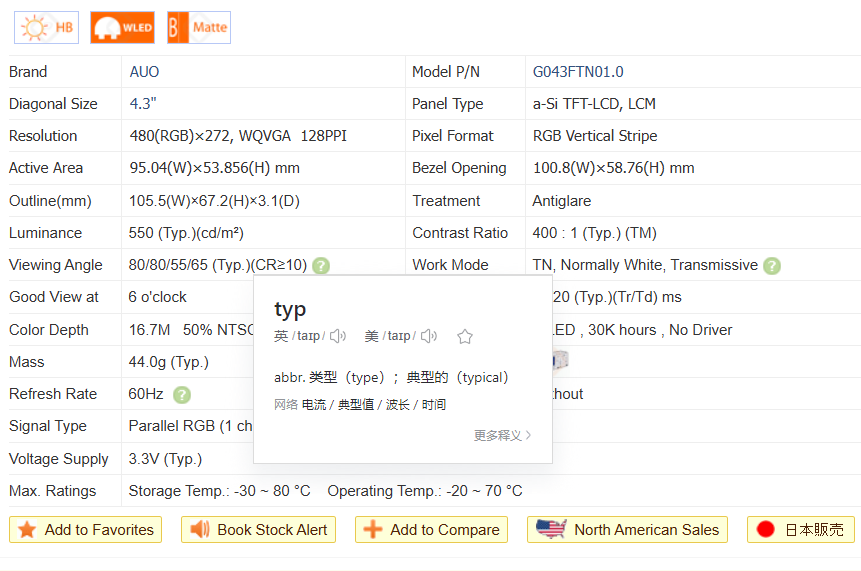
Task: Click Add to Favorites button
Action: coord(85,530)
